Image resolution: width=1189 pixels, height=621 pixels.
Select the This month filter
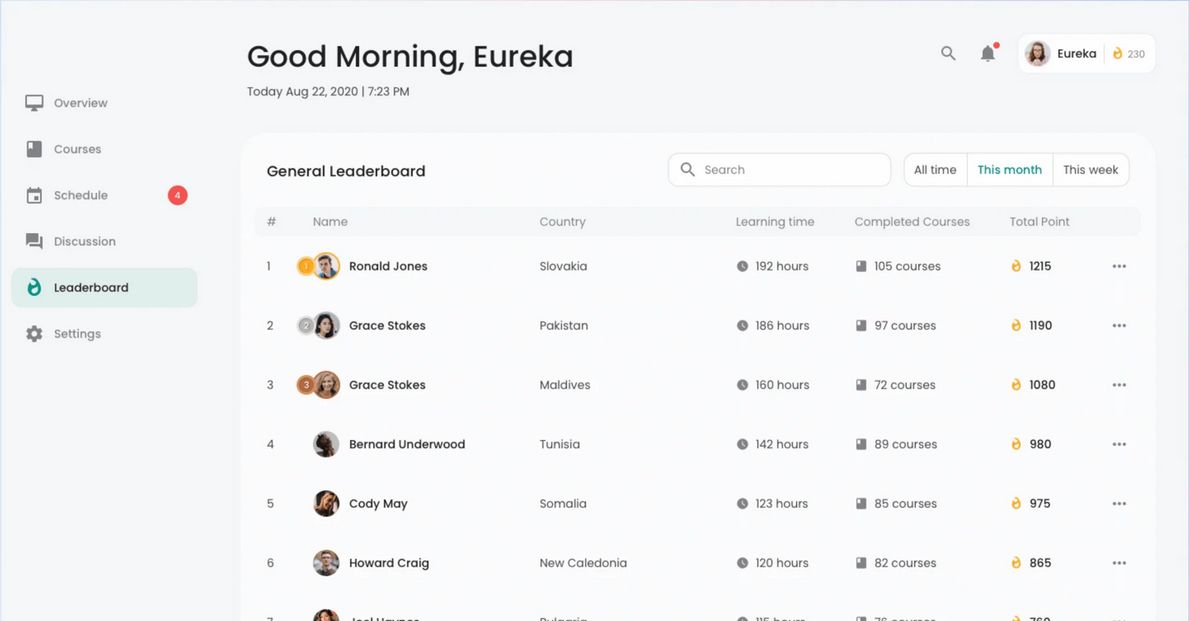1009,170
